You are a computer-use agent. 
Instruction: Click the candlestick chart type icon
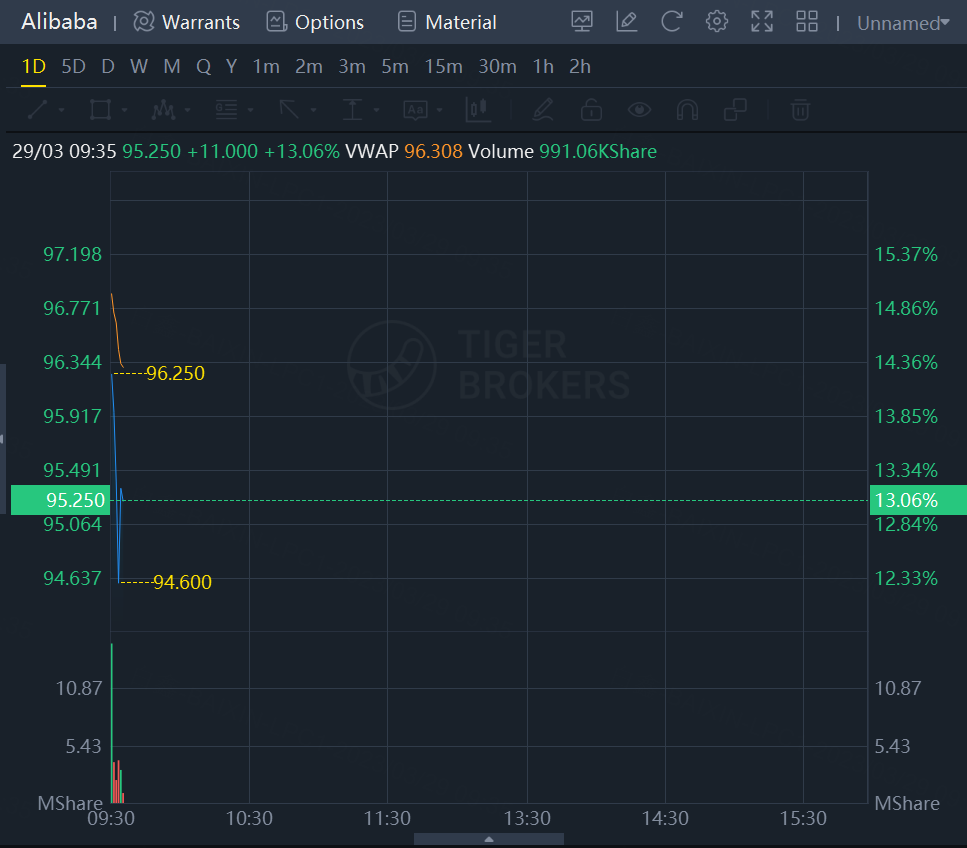click(478, 110)
